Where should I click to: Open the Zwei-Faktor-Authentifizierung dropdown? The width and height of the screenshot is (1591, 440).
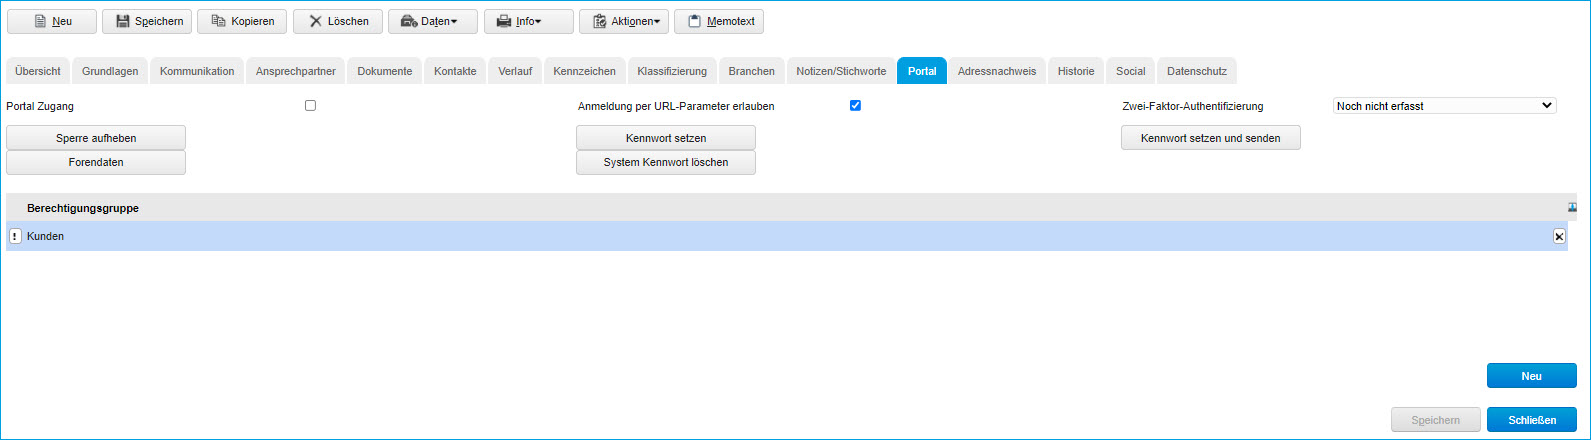[x=1445, y=105]
